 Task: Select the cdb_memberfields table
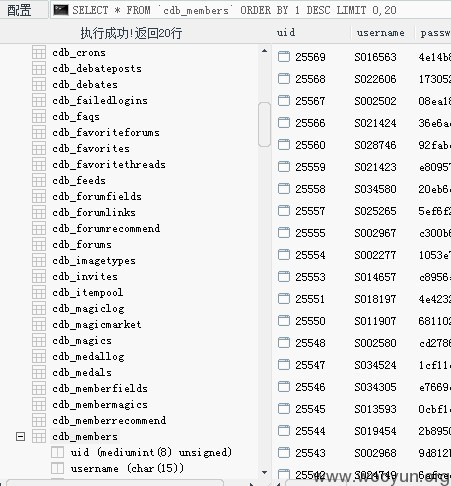100,389
